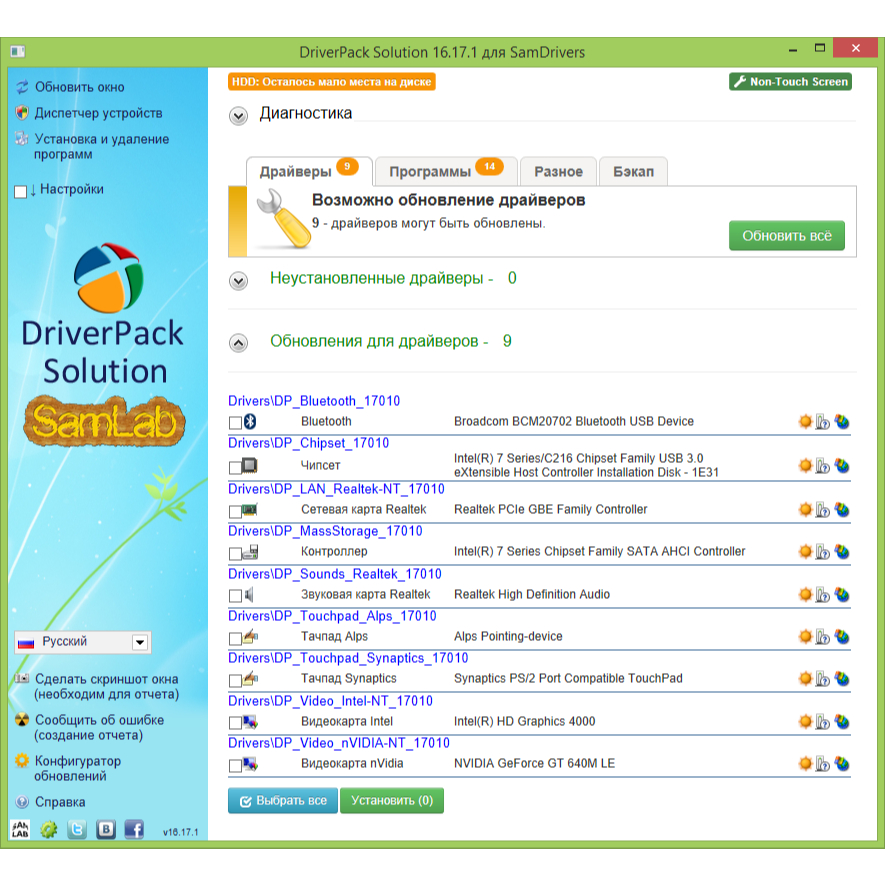The image size is (885, 885).
Task: Enable the Настройки checkbox in sidebar
Action: click(x=21, y=191)
